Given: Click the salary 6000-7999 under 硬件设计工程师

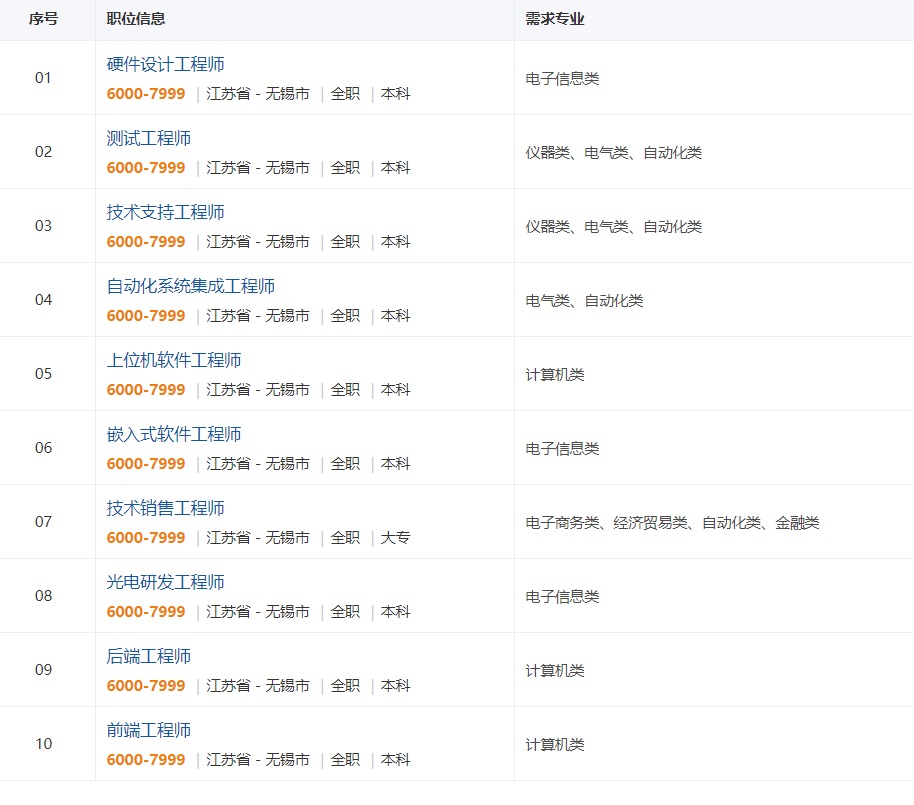Looking at the screenshot, I should (146, 94).
